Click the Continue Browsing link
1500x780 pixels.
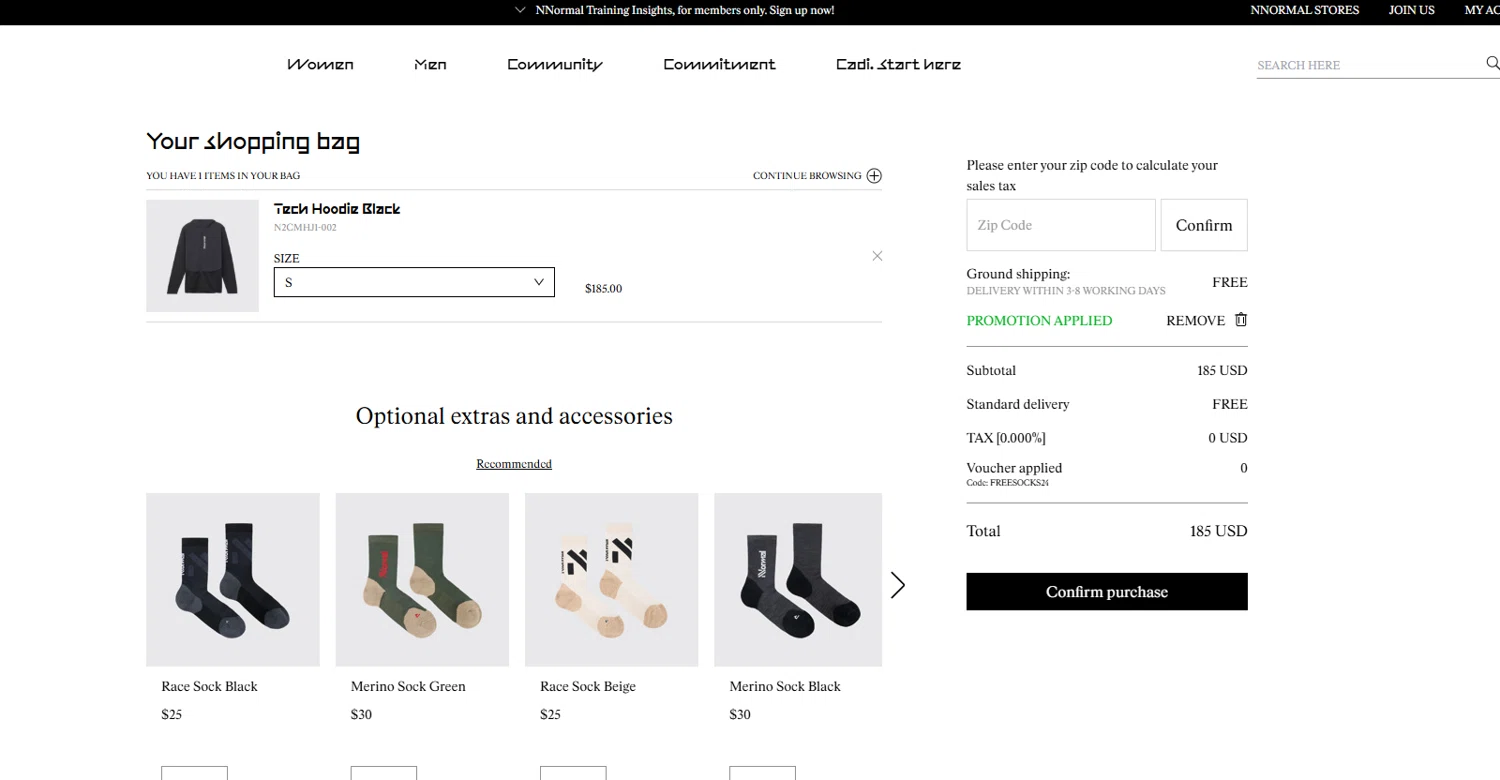coord(807,176)
